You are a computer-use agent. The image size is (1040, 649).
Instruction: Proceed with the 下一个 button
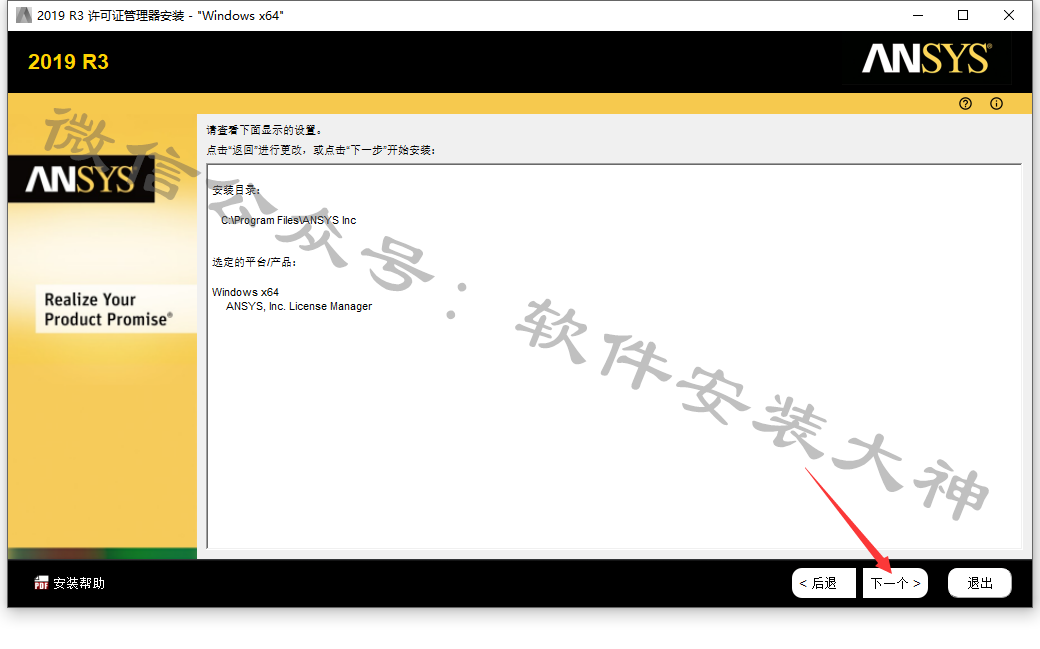[895, 583]
